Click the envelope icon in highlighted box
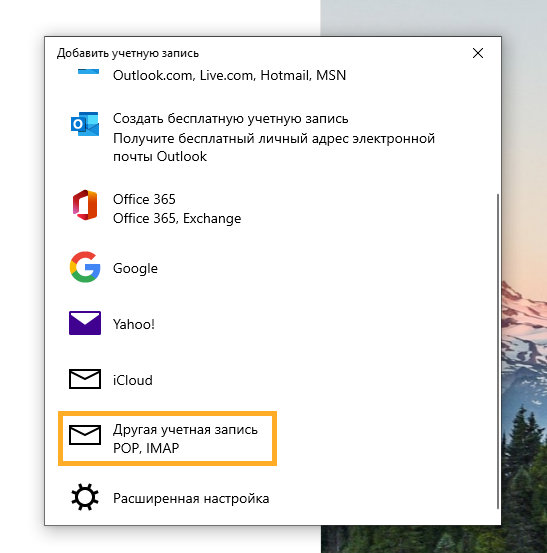The image size is (547, 553). (x=85, y=435)
